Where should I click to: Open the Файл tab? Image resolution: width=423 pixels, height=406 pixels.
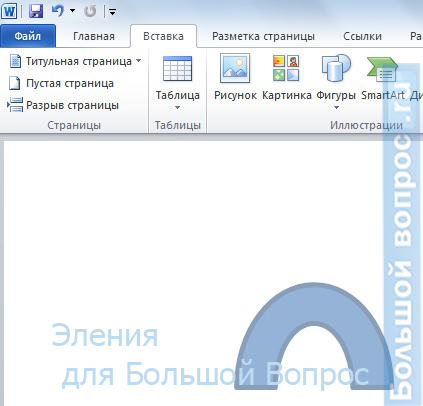pos(28,36)
